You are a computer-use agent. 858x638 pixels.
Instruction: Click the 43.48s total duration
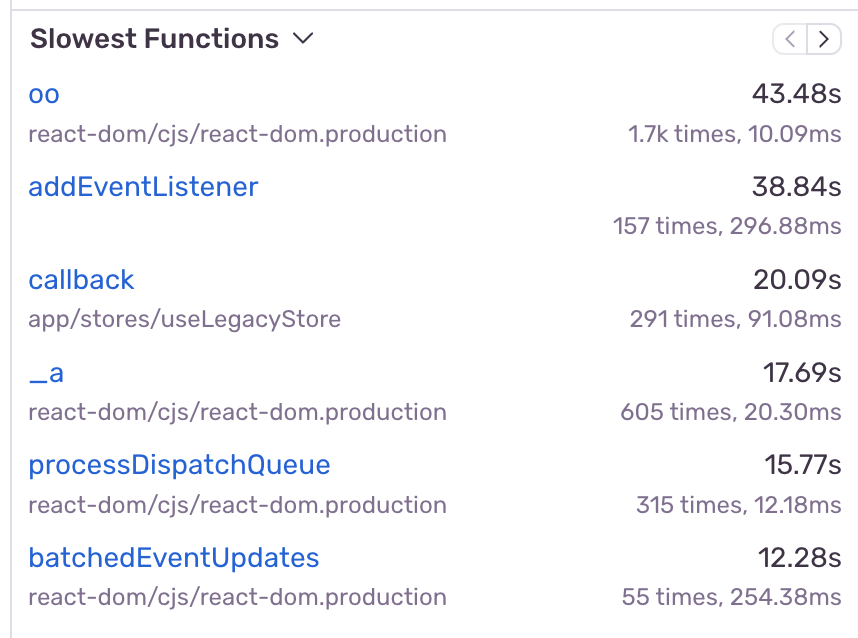(x=796, y=94)
